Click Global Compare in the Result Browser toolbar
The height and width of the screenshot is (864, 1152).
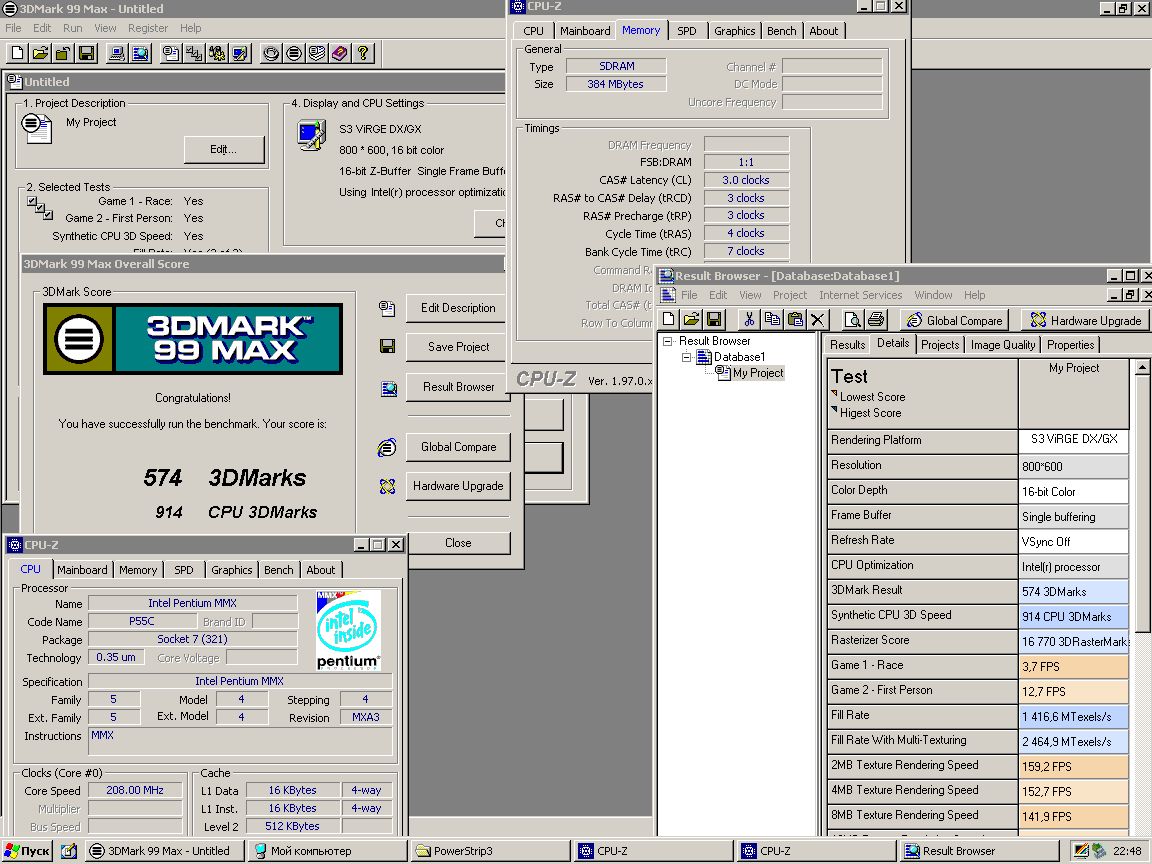pos(955,320)
